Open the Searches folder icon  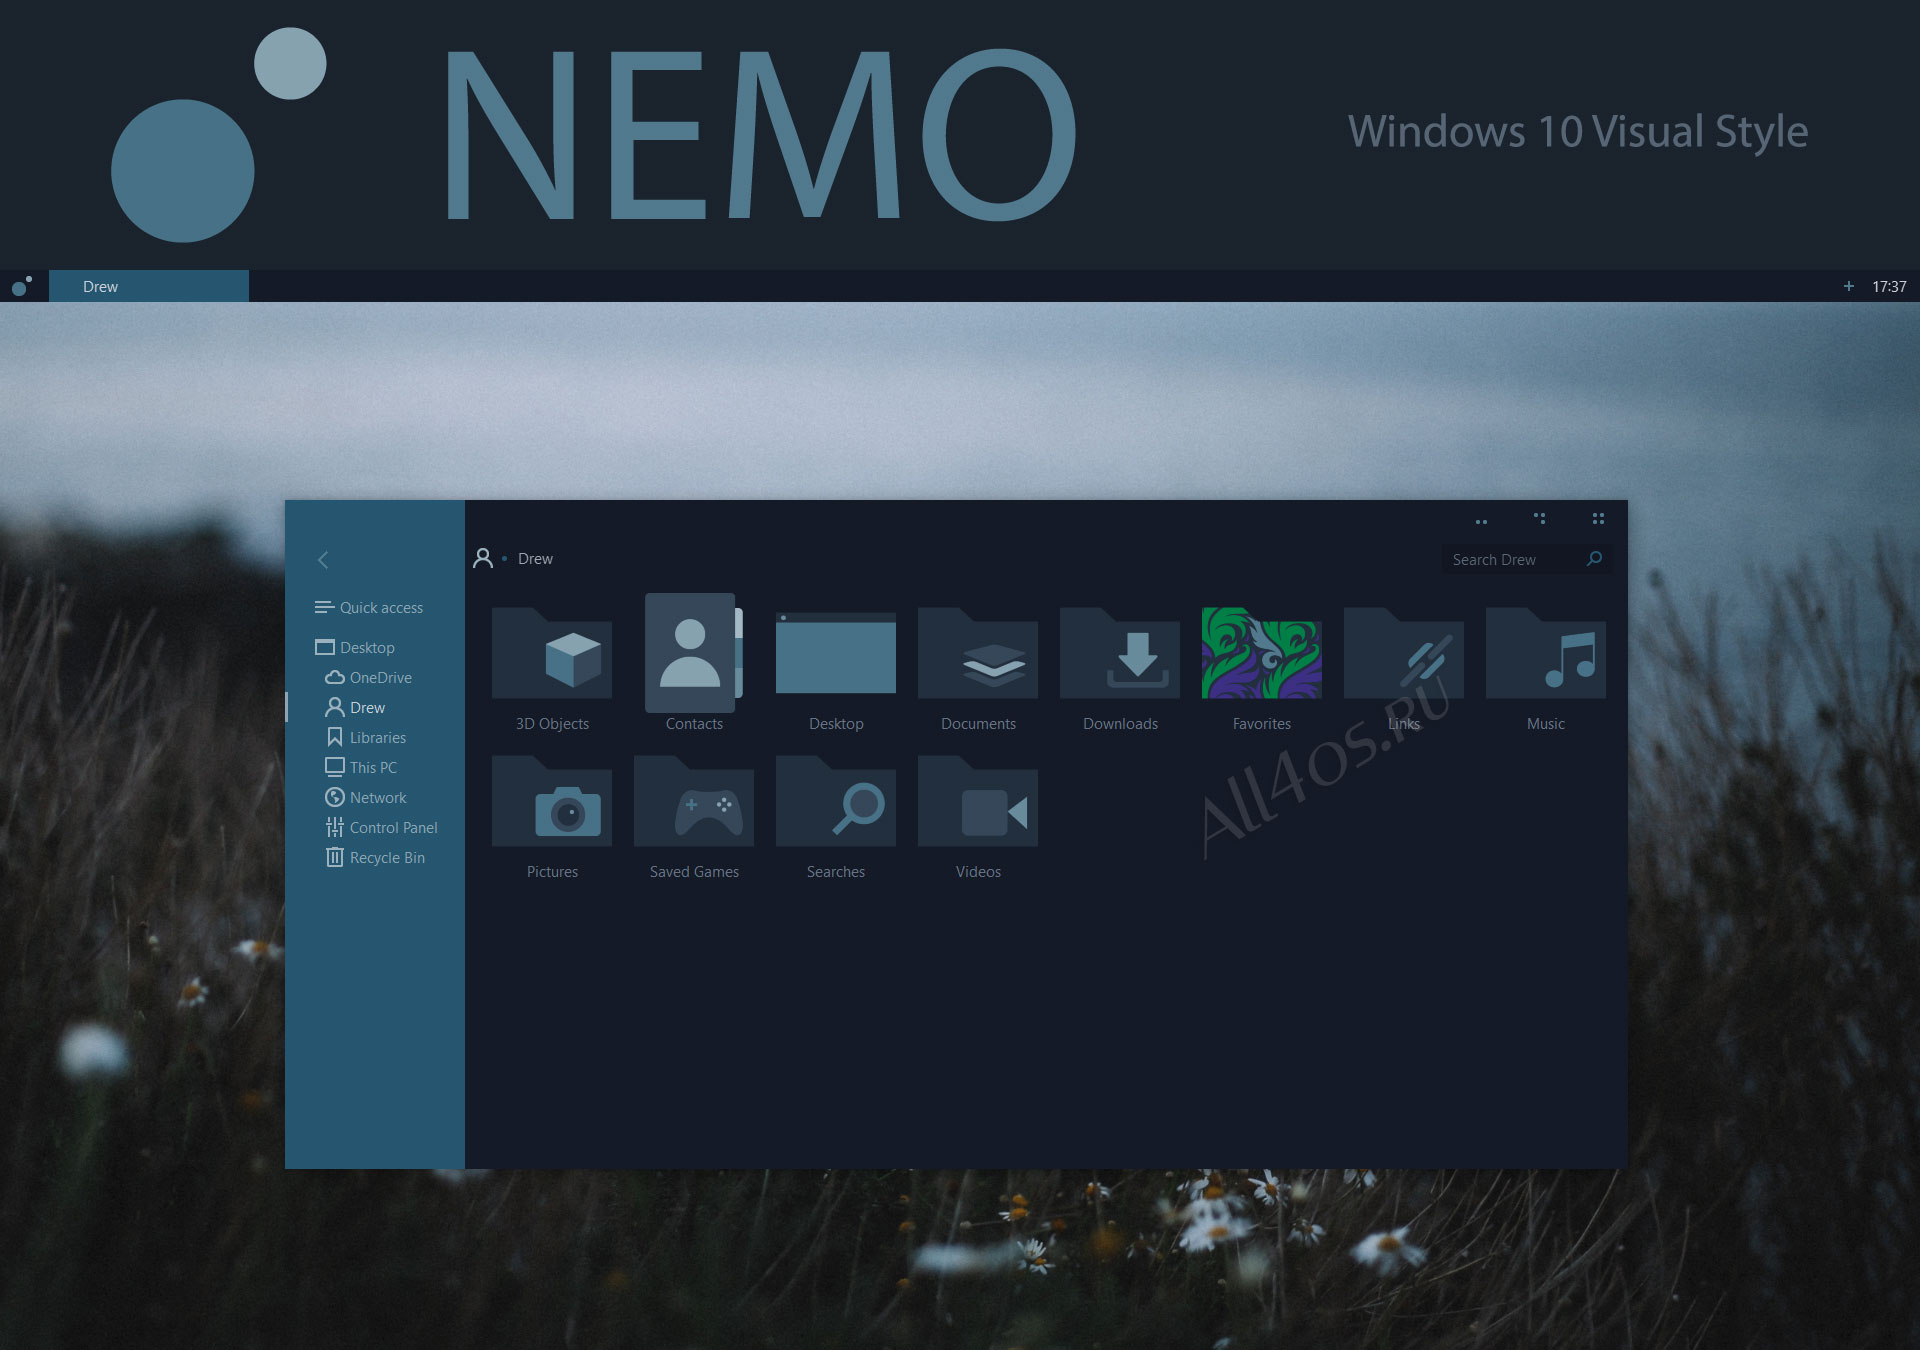pos(836,801)
